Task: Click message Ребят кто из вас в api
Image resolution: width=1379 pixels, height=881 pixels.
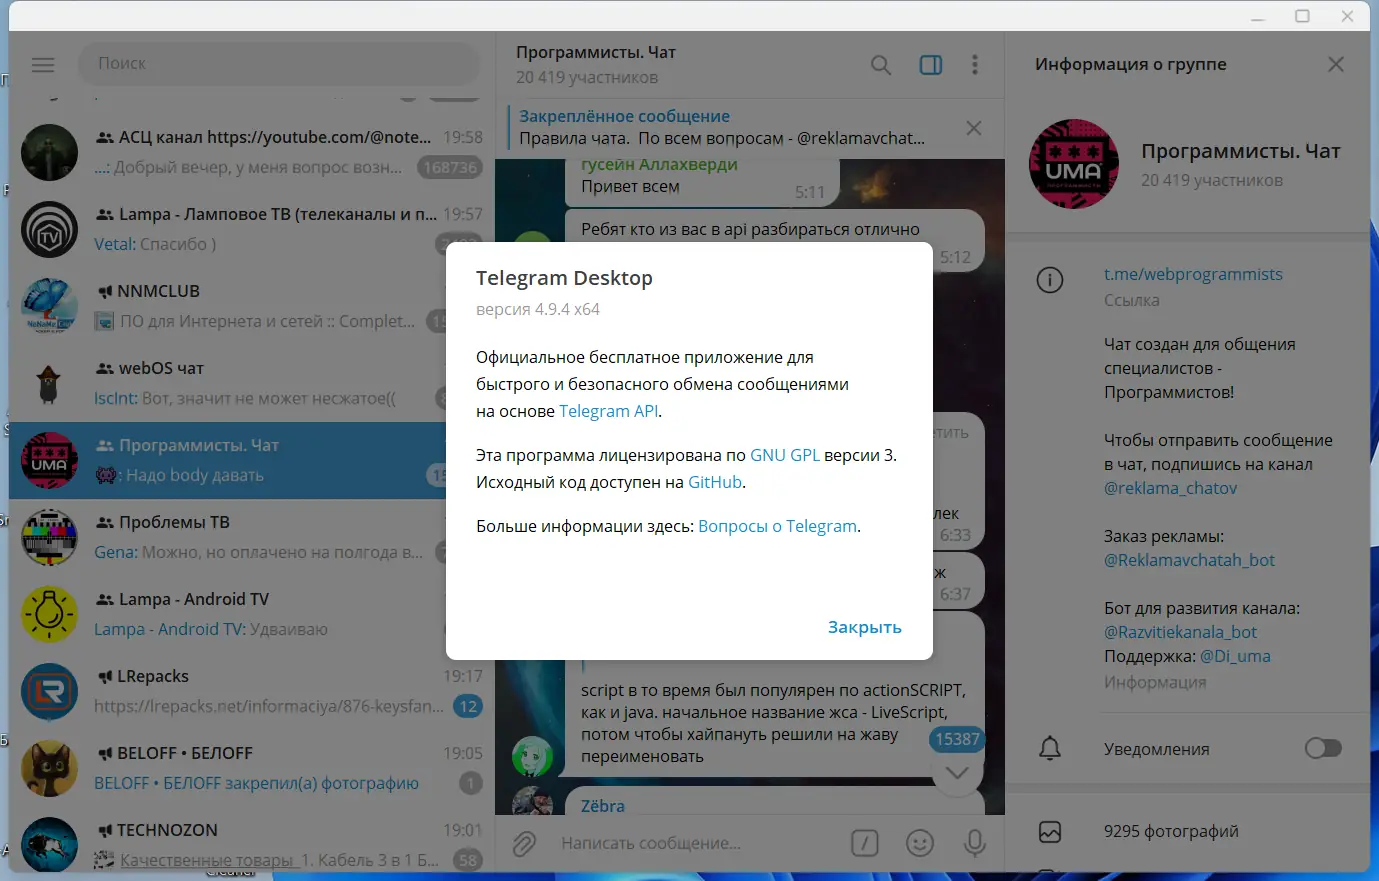Action: [x=750, y=229]
